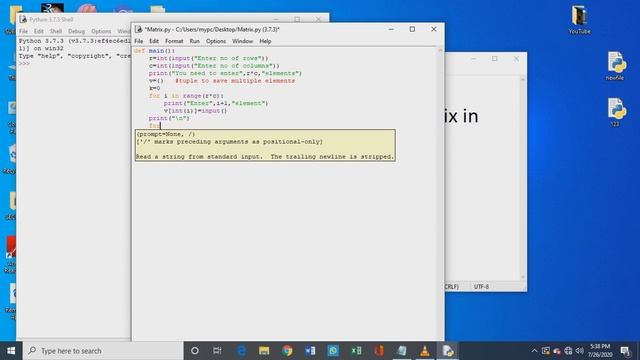The image size is (640, 360).
Task: Click the Matrix.py editor scrollbar up arrow
Action: pos(440,50)
